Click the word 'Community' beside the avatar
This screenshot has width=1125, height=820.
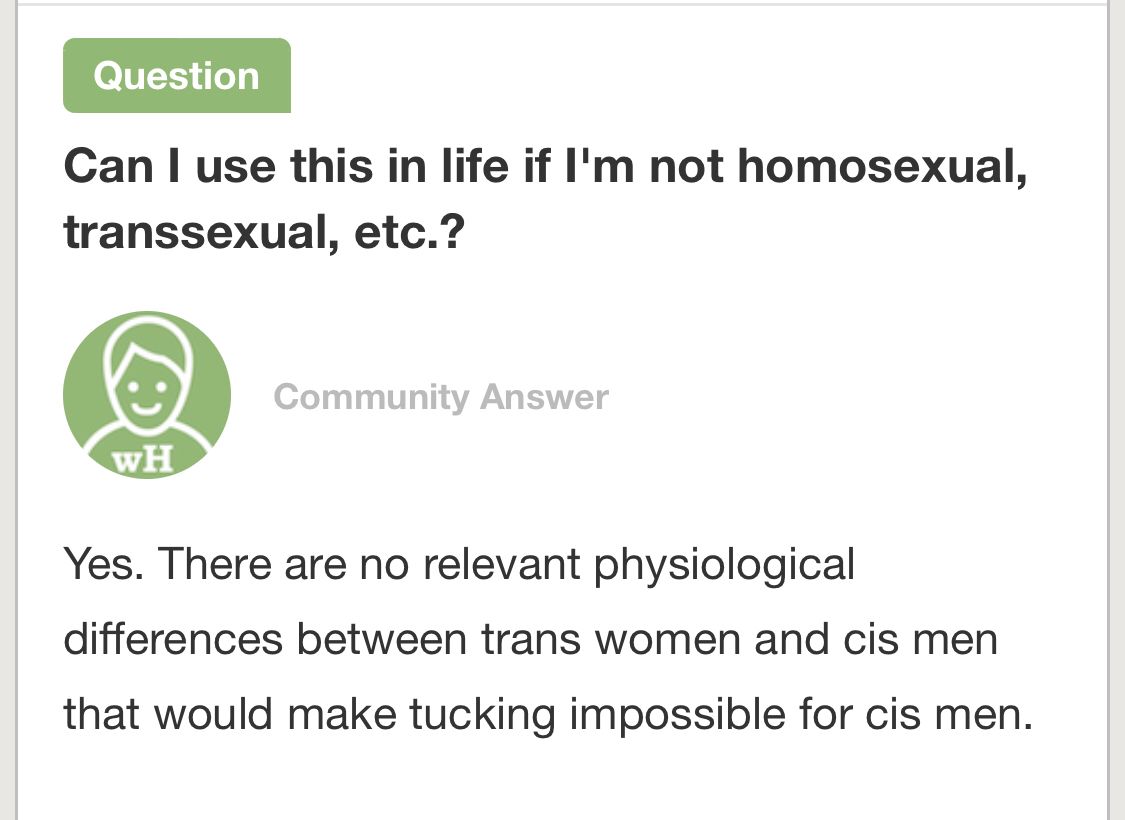(371, 397)
